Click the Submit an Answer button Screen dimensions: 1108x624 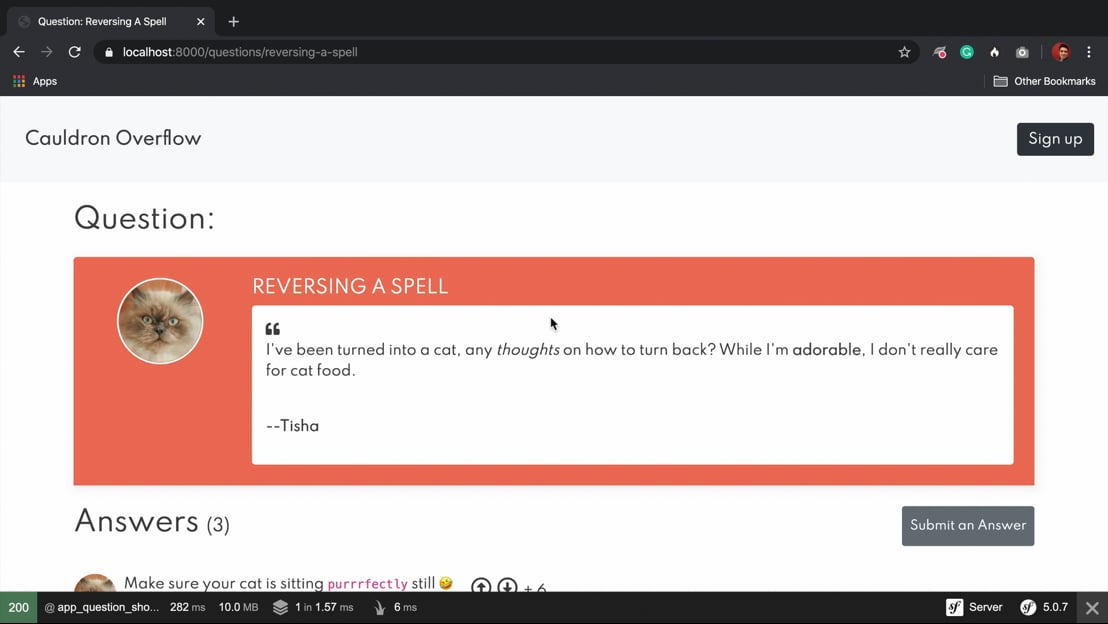pyautogui.click(x=967, y=526)
